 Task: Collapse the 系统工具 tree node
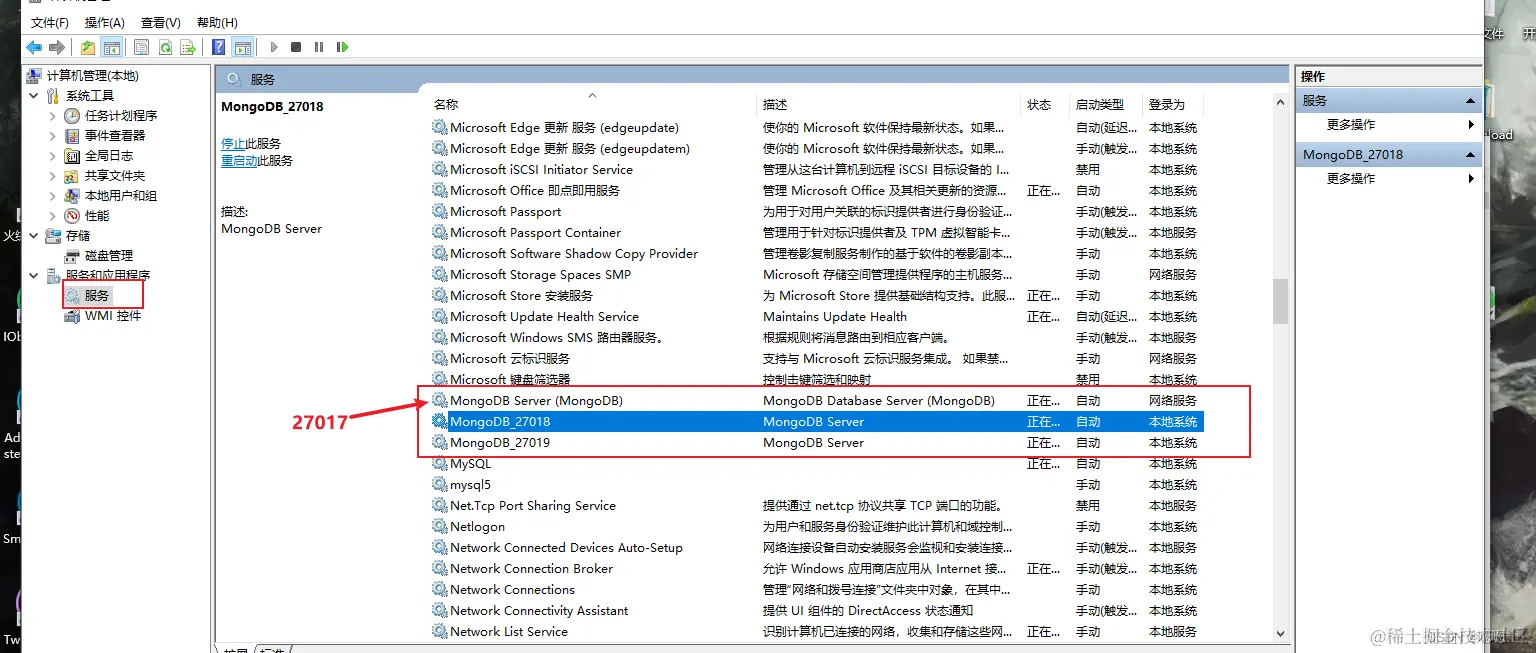click(34, 96)
